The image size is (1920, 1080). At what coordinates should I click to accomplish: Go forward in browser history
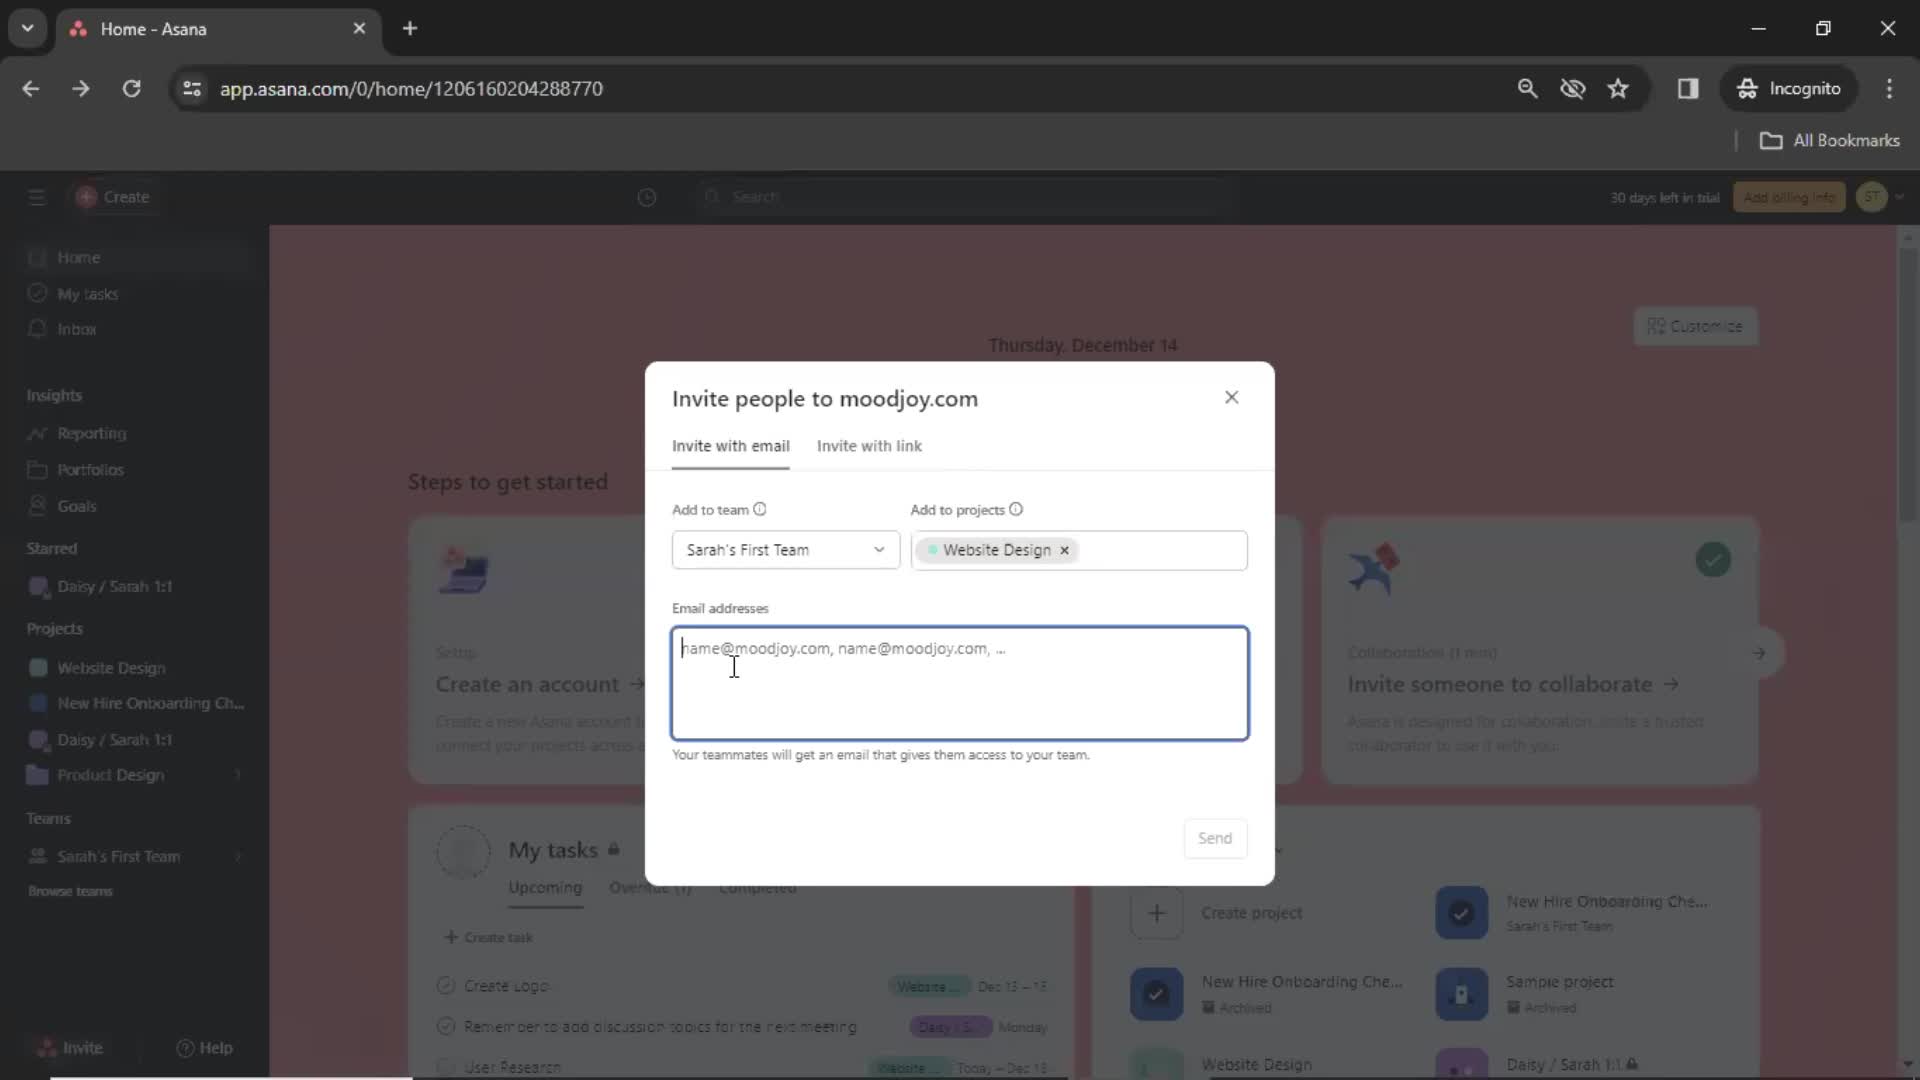[x=81, y=88]
